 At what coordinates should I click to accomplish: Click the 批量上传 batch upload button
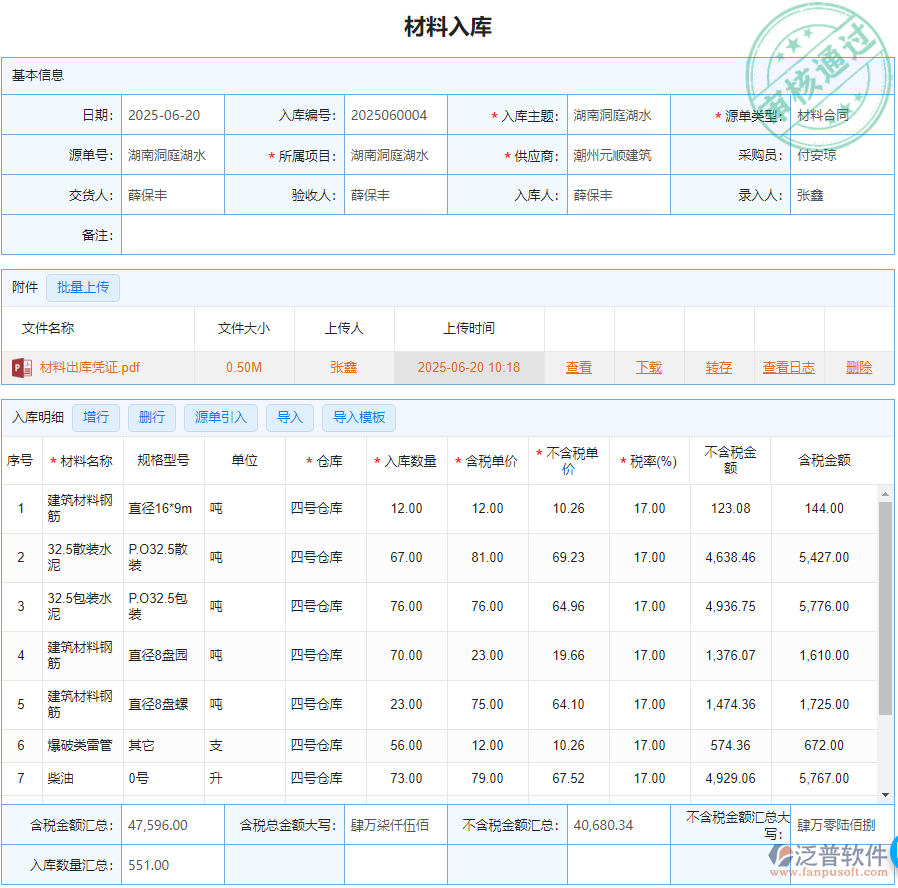(83, 287)
